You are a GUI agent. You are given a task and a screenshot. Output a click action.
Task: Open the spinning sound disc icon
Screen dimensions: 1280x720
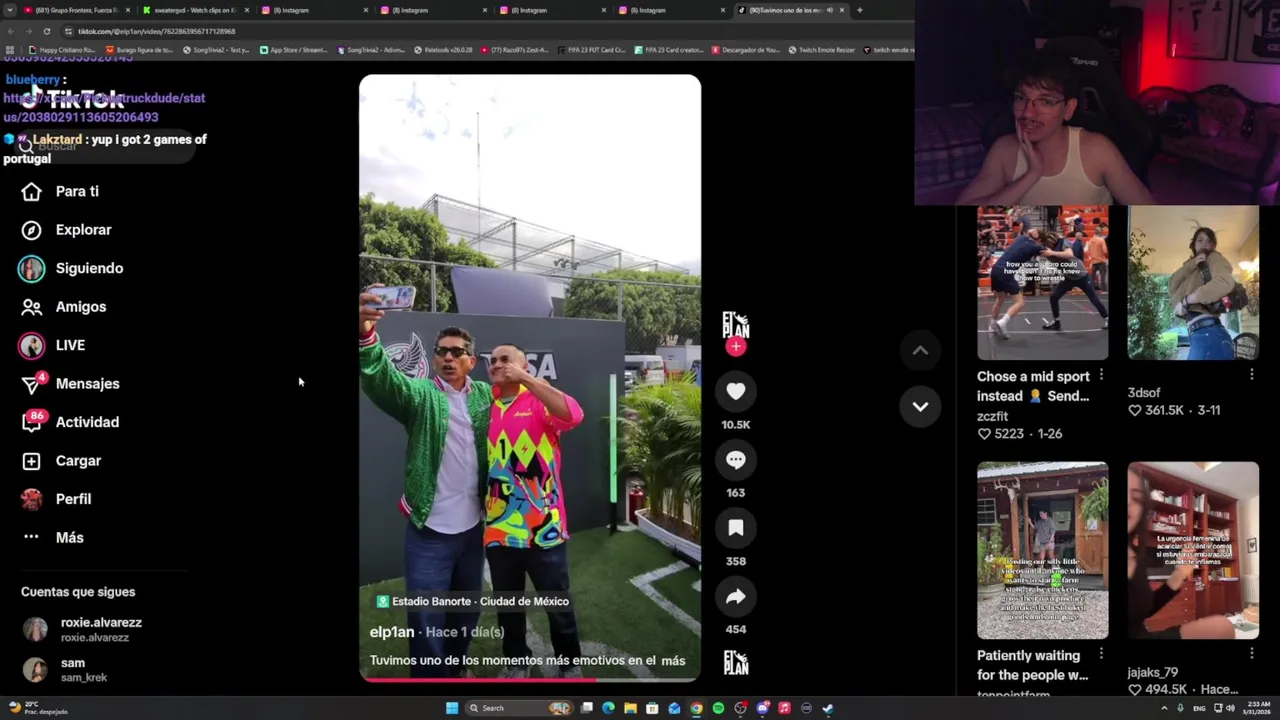pos(736,663)
